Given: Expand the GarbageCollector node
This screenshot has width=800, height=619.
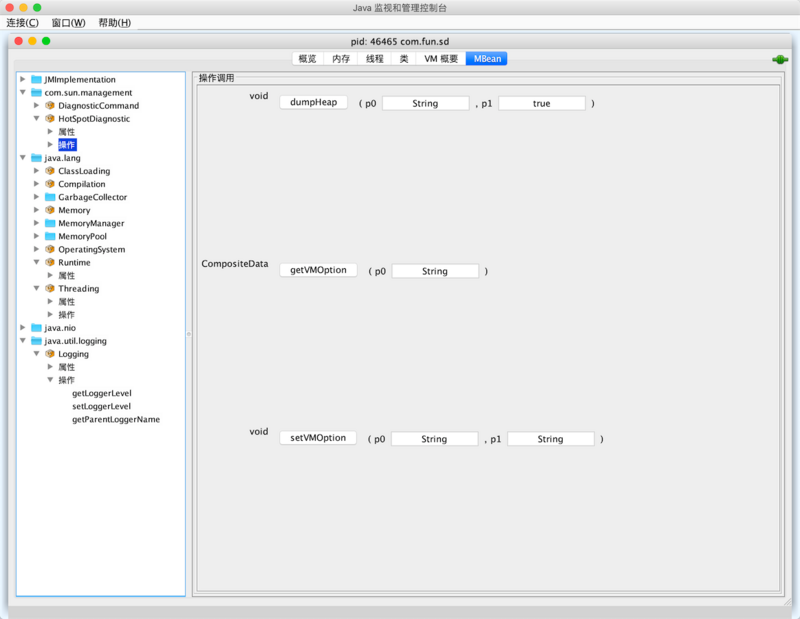Looking at the screenshot, I should point(36,196).
